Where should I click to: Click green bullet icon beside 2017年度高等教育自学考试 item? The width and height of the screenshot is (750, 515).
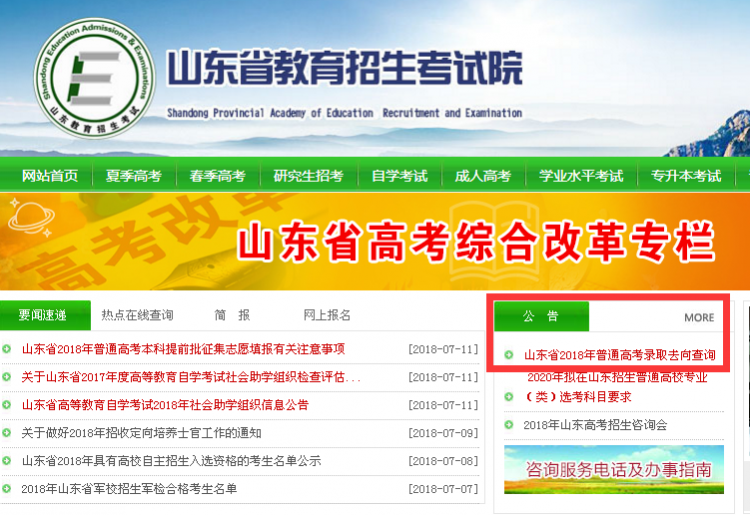7,377
